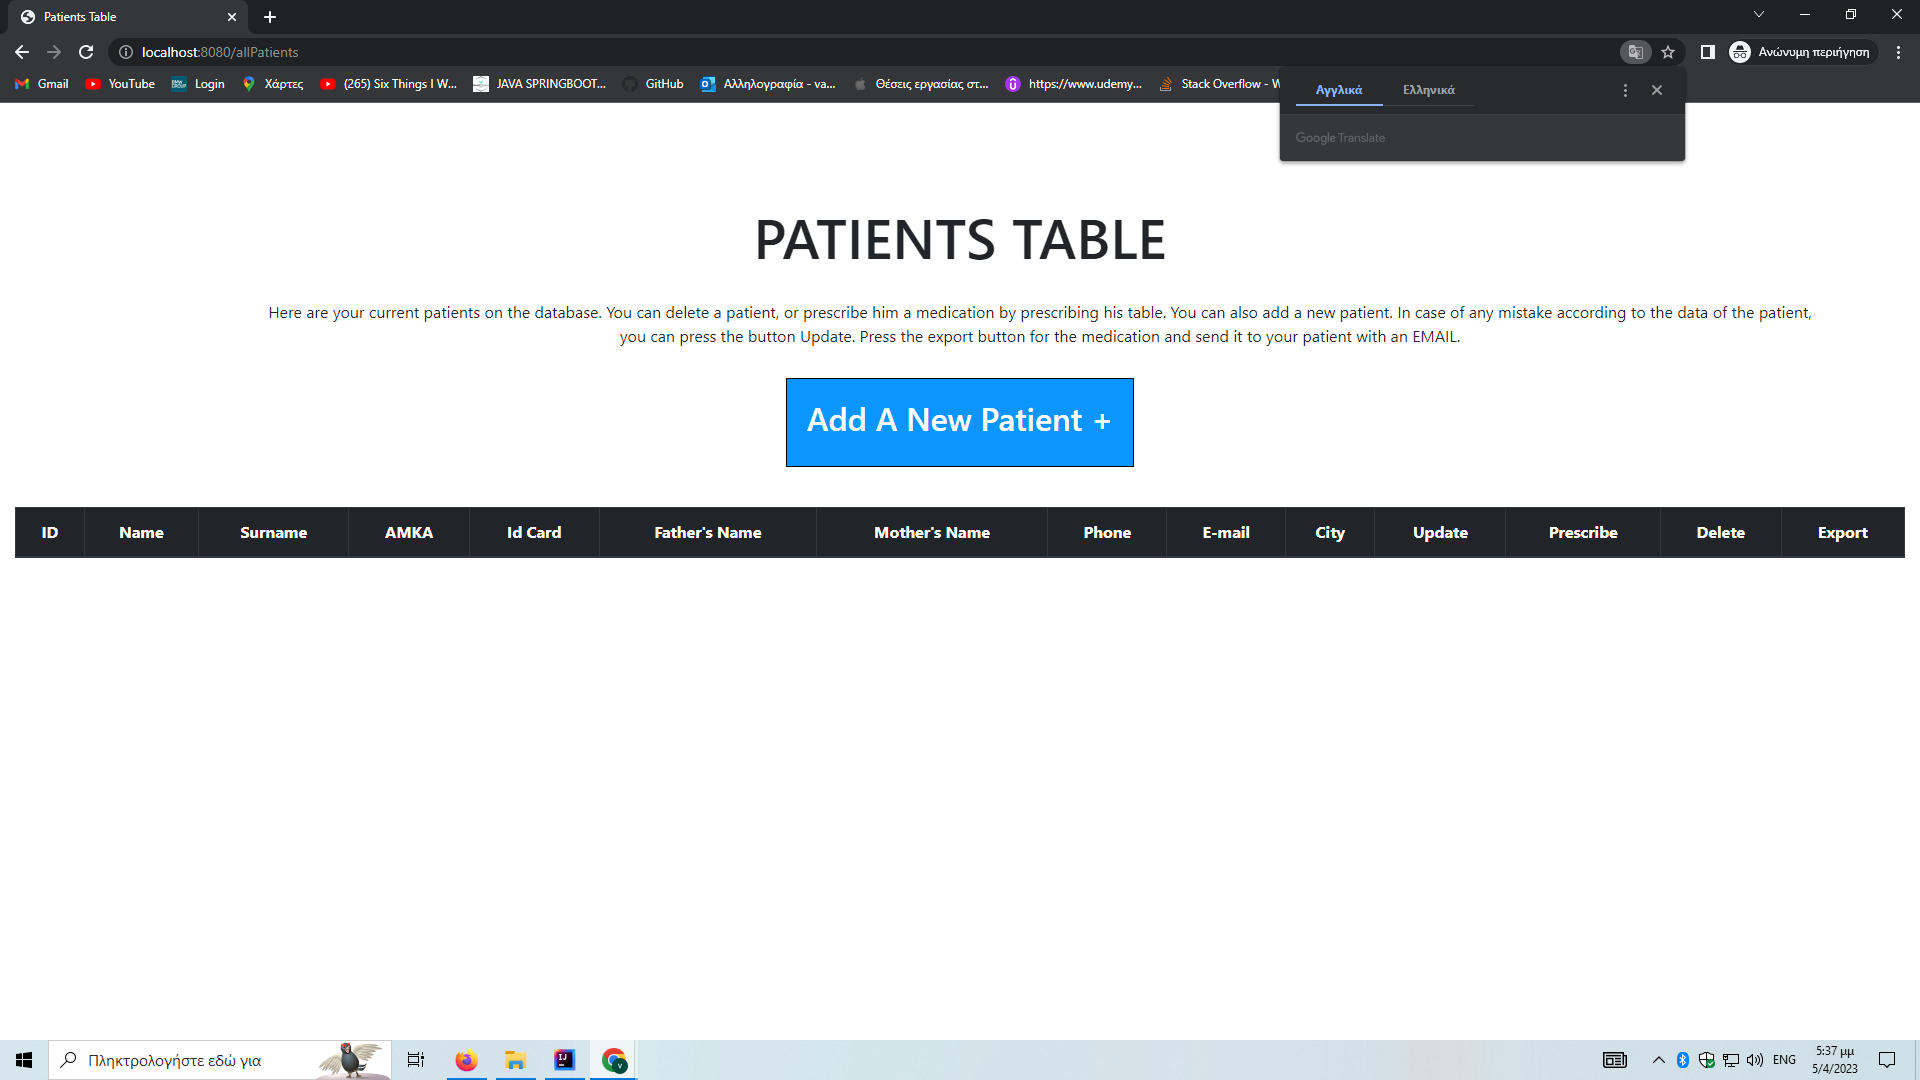
Task: Open a new browser tab
Action: [x=269, y=16]
